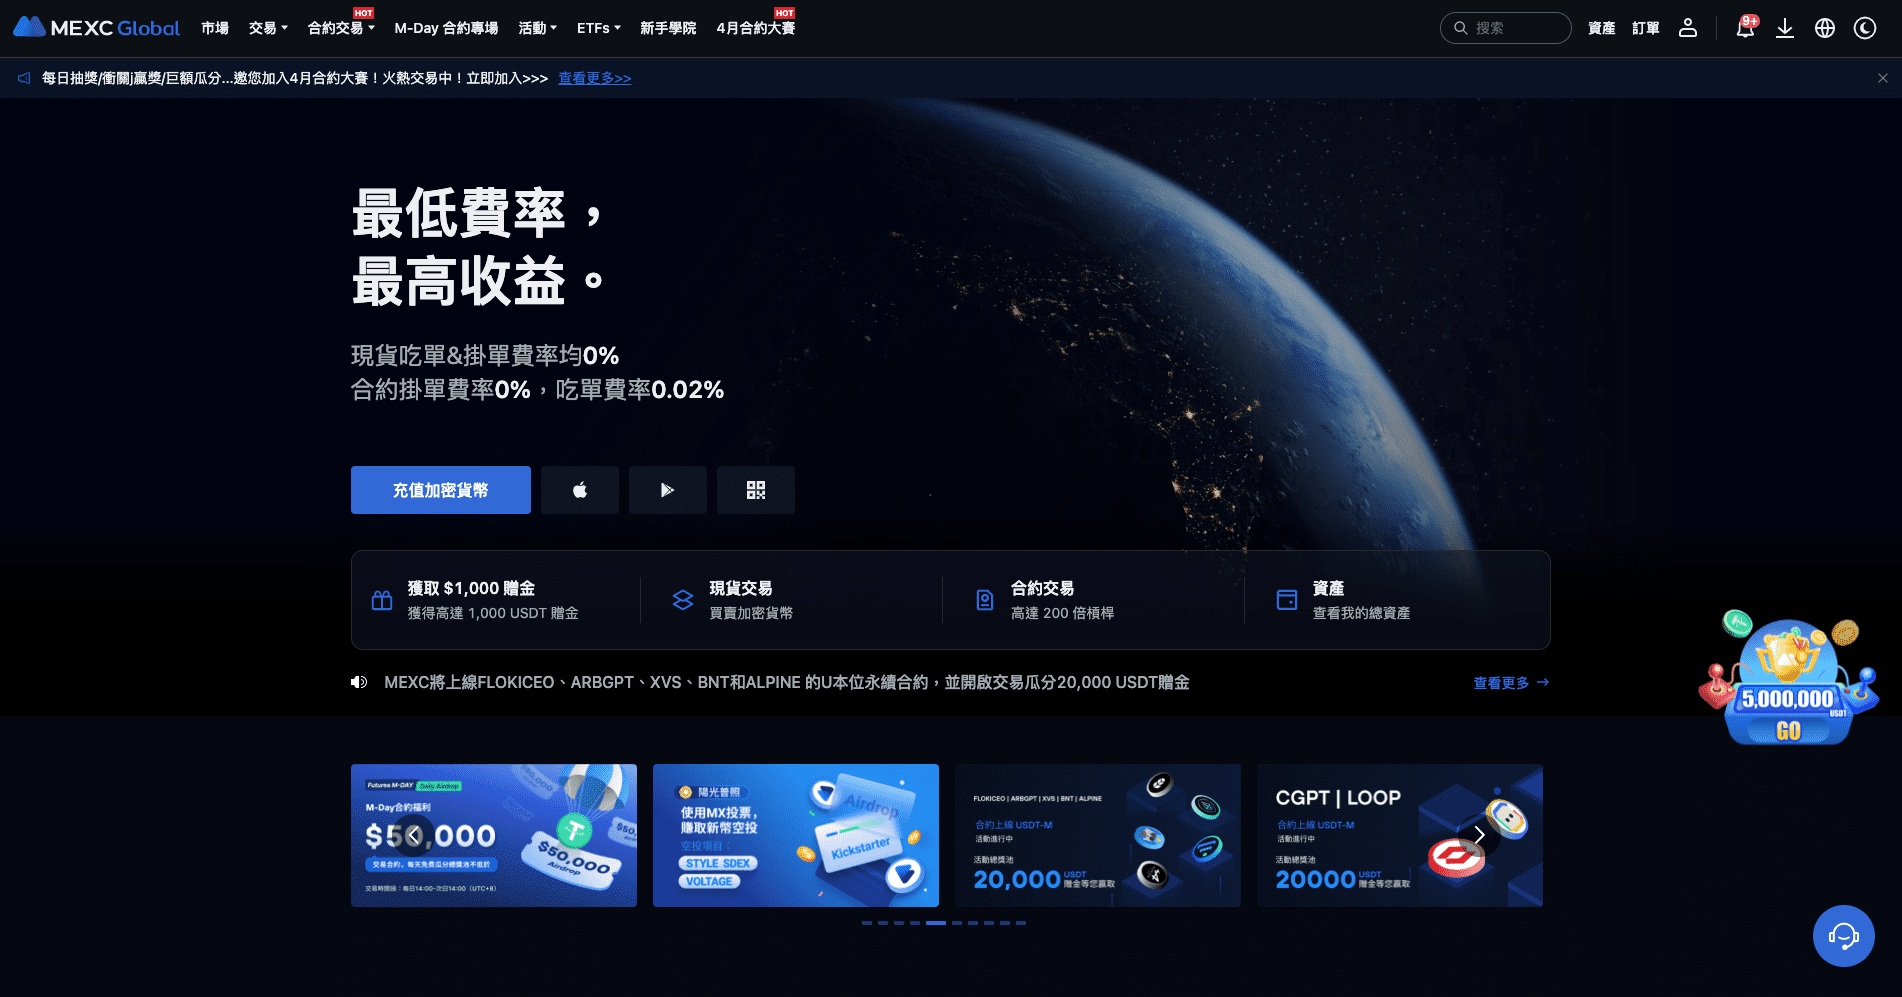Open the language globe icon
This screenshot has height=997, width=1902.
coord(1825,28)
